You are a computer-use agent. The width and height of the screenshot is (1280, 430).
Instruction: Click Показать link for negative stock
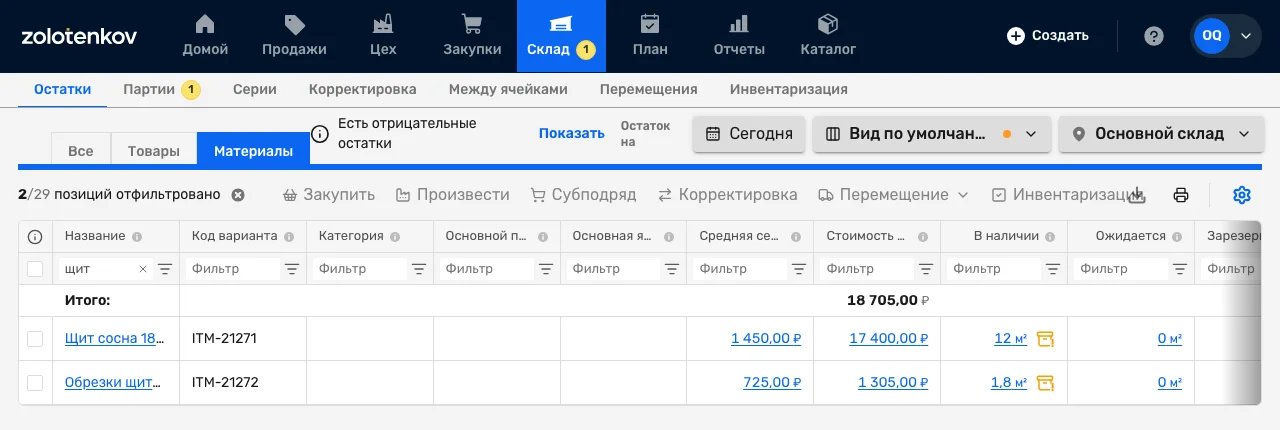(x=572, y=134)
